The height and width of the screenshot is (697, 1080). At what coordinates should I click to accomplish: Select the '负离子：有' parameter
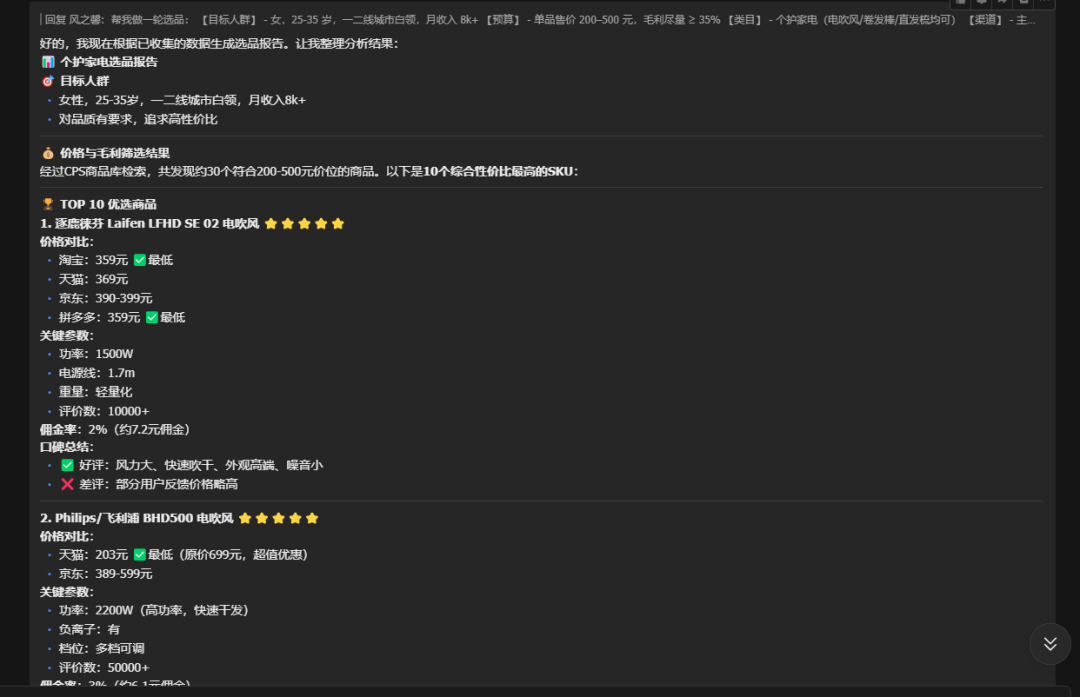point(89,630)
